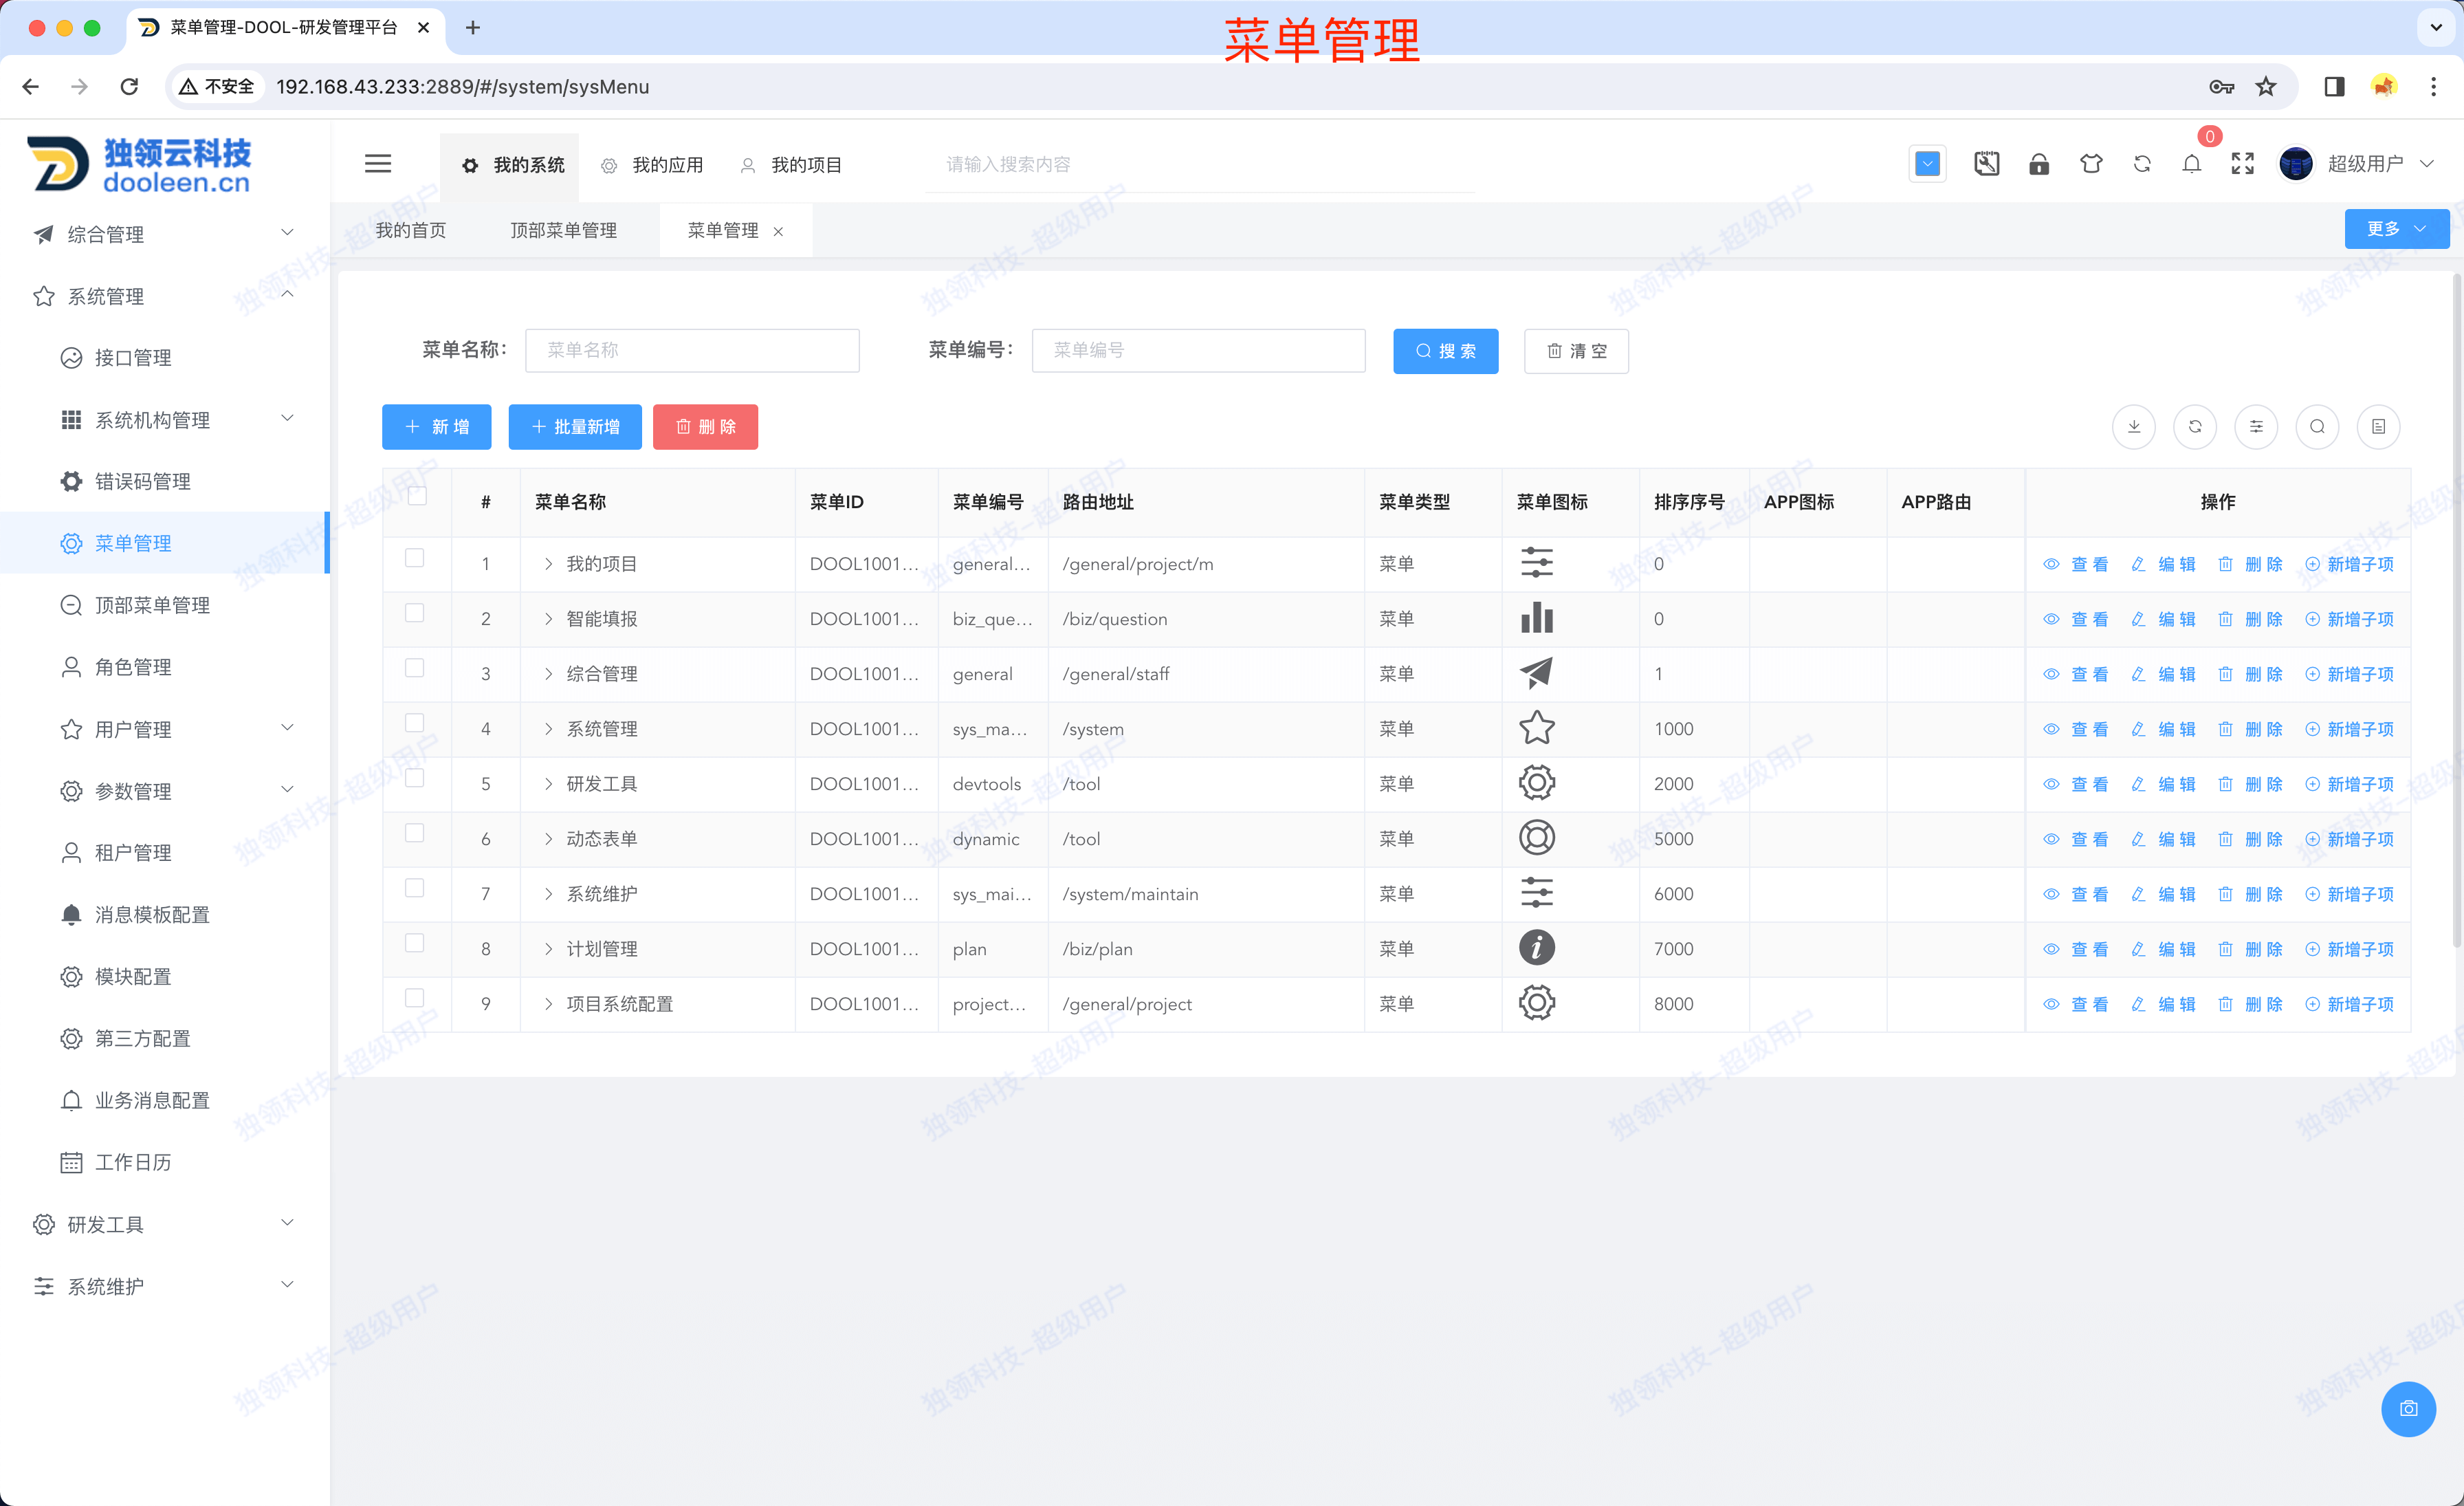Expand 综合管理 in the sidebar
The width and height of the screenshot is (2464, 1506).
coord(164,234)
